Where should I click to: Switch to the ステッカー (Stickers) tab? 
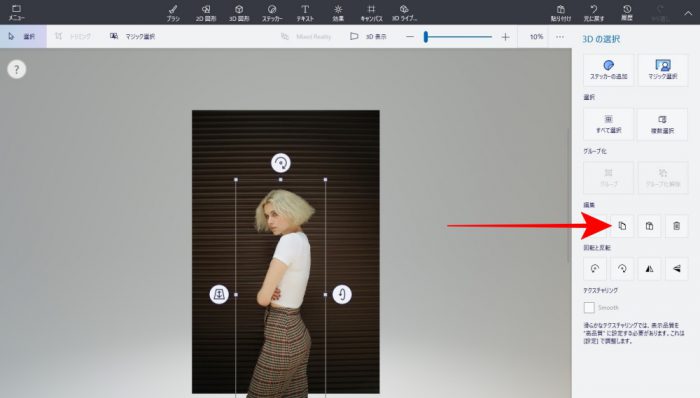[x=272, y=12]
